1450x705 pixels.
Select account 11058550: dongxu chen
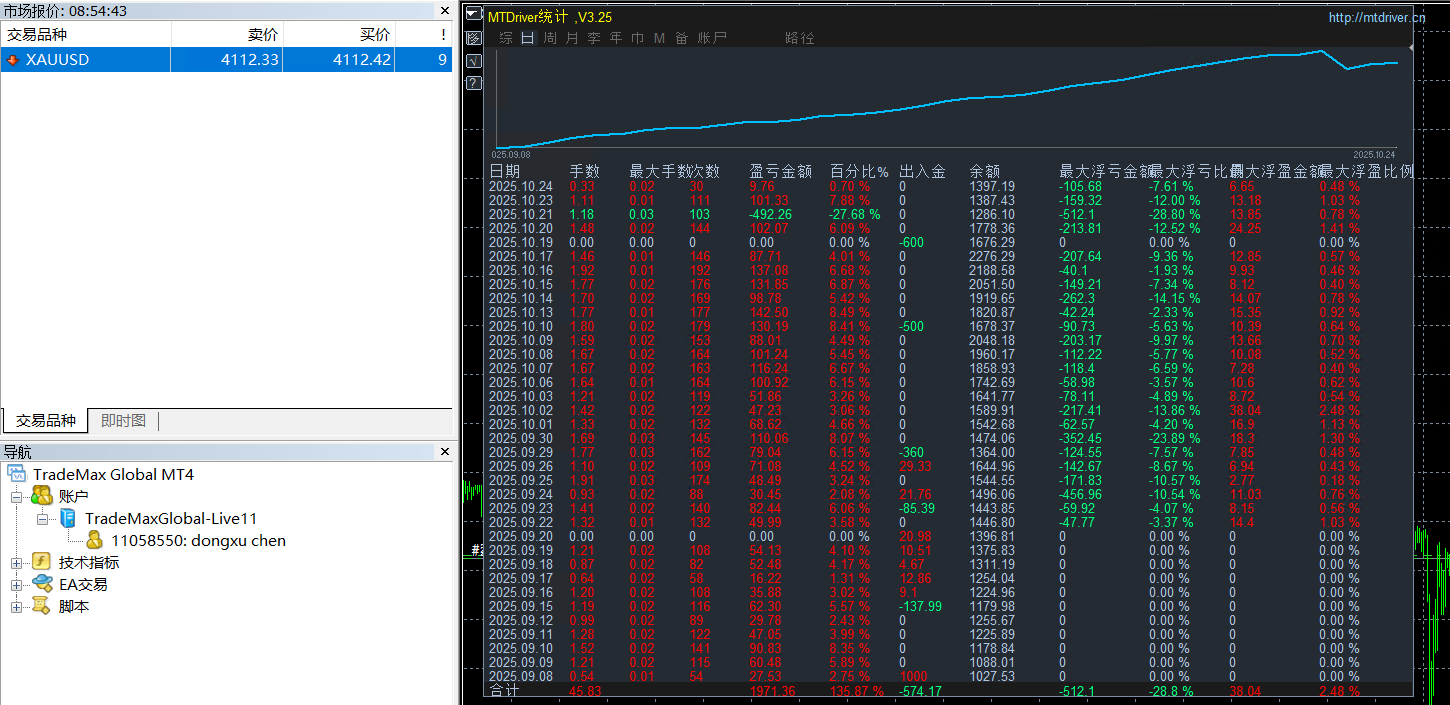click(x=198, y=540)
